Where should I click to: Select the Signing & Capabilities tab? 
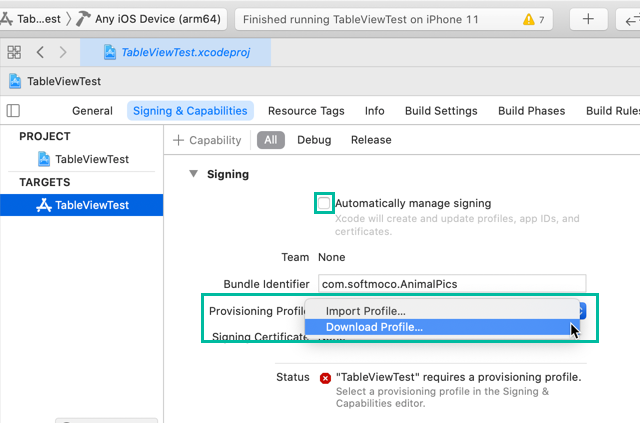(x=190, y=111)
